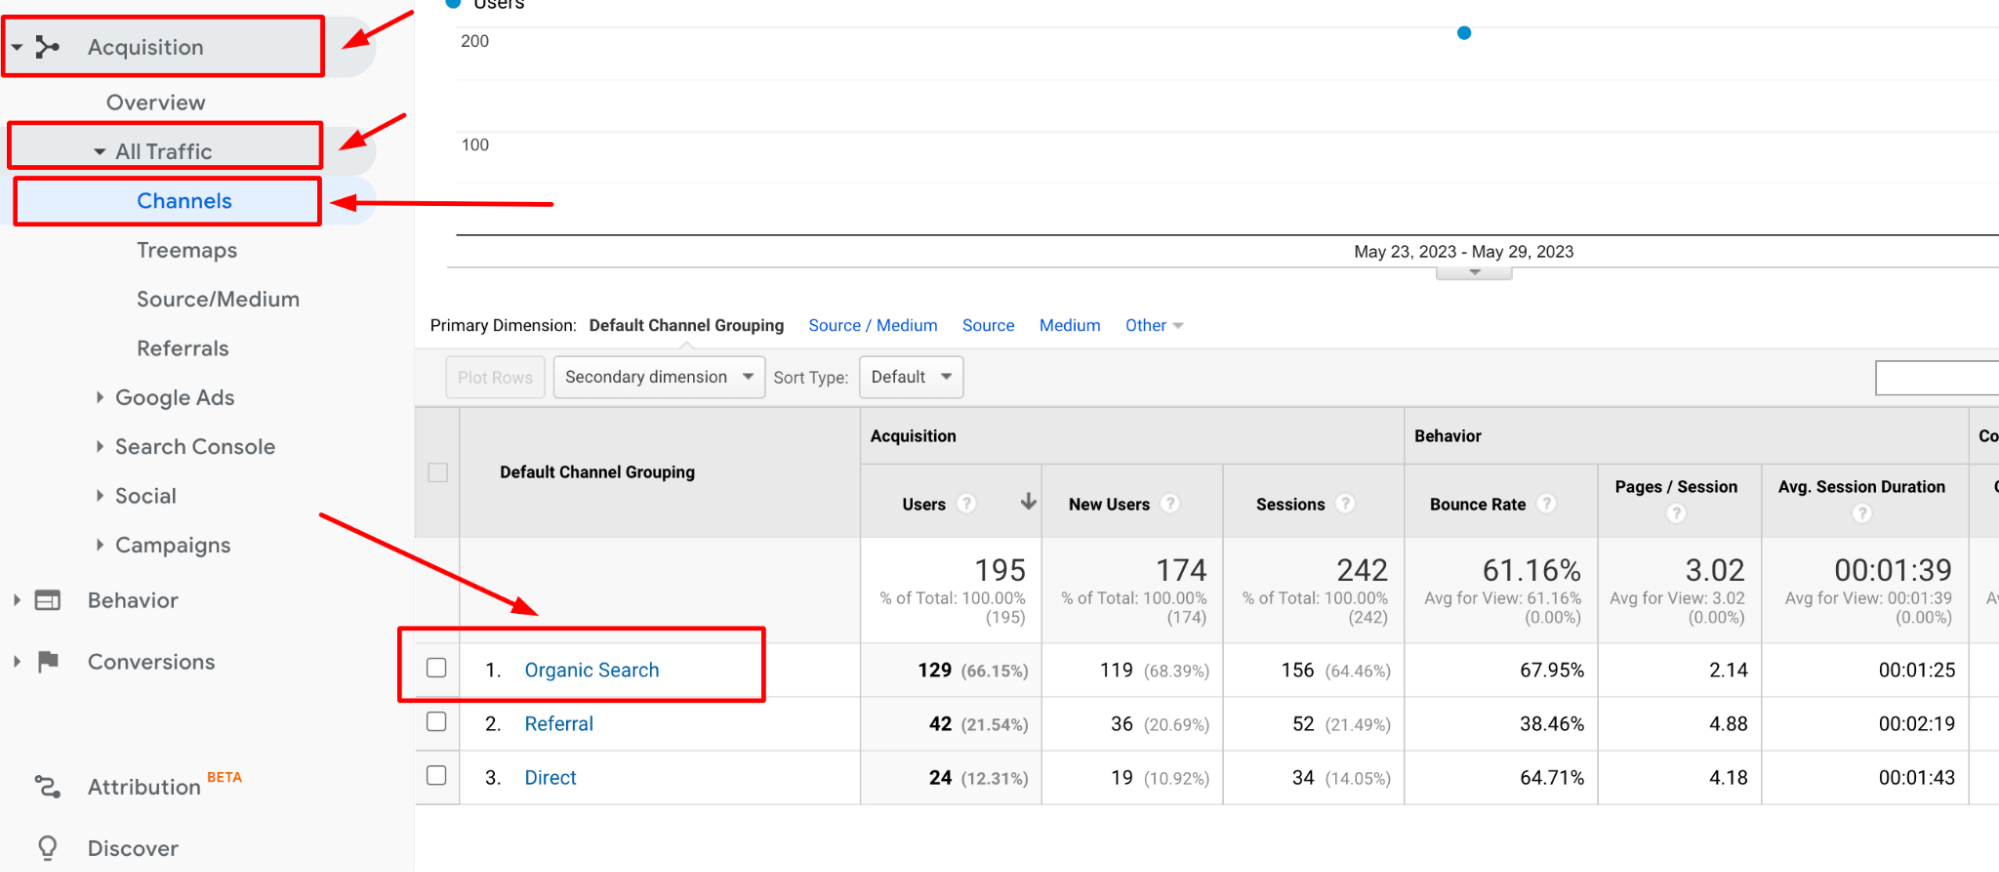Click help icon next to Bounce Rate
The image size is (1999, 872).
(x=1546, y=504)
